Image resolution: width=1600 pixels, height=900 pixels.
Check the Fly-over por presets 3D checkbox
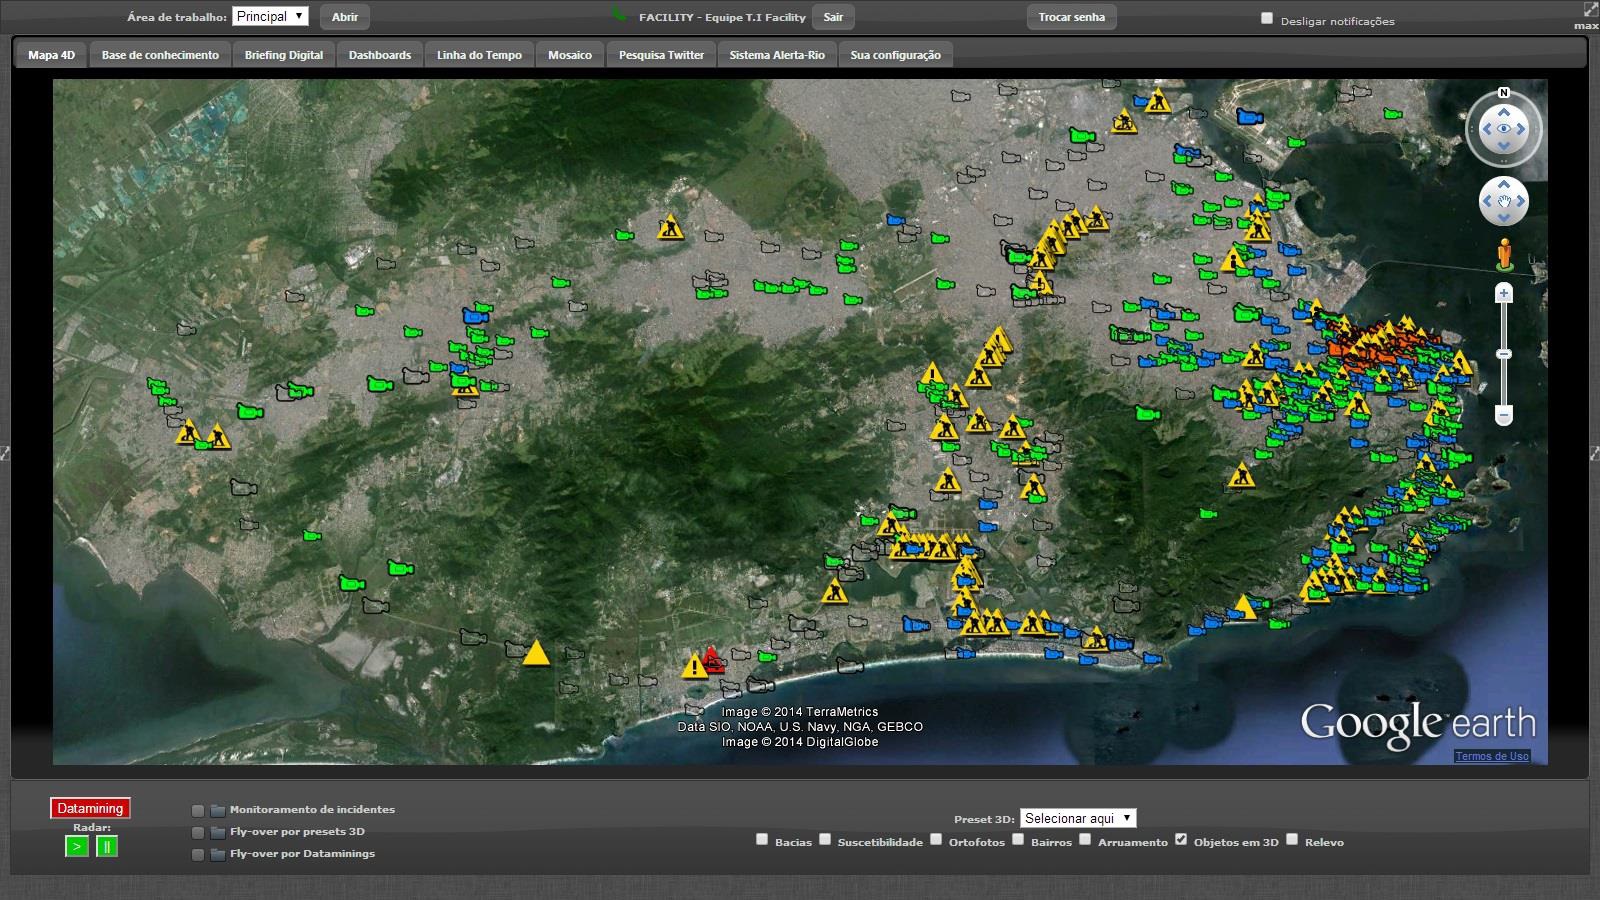click(x=198, y=833)
